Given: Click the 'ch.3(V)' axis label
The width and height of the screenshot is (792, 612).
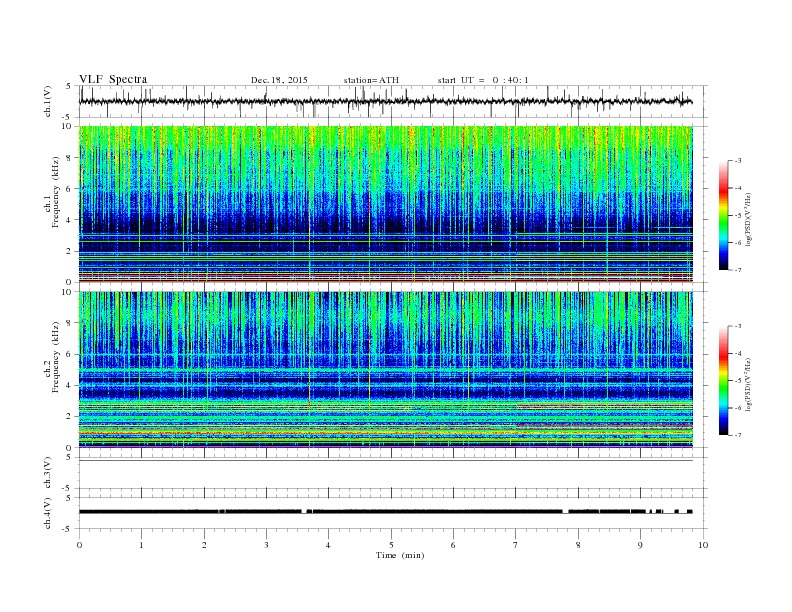Looking at the screenshot, I should click(47, 473).
